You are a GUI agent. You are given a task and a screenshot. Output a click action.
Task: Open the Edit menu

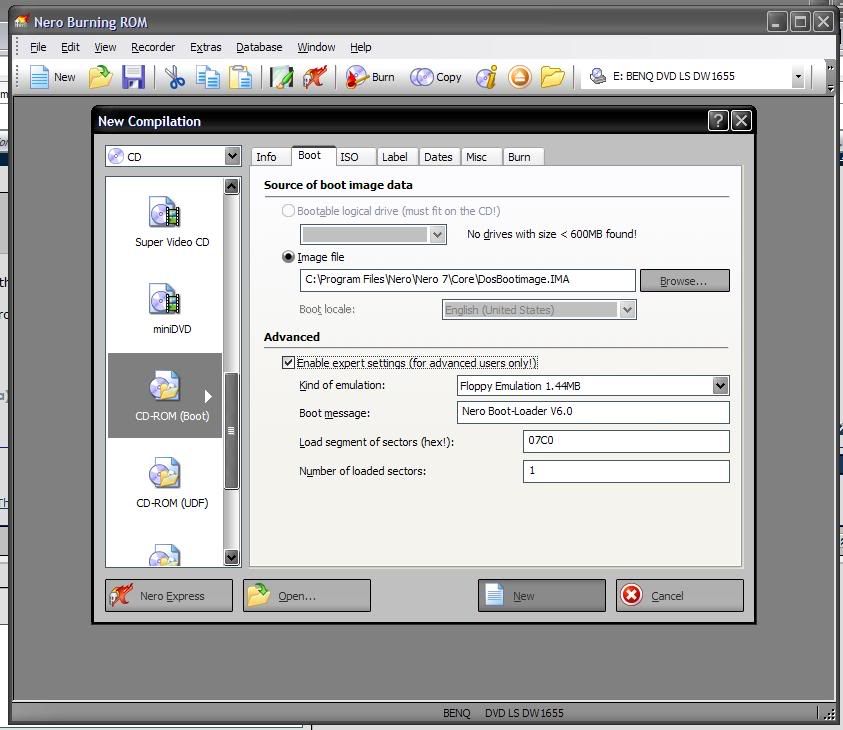[x=70, y=47]
